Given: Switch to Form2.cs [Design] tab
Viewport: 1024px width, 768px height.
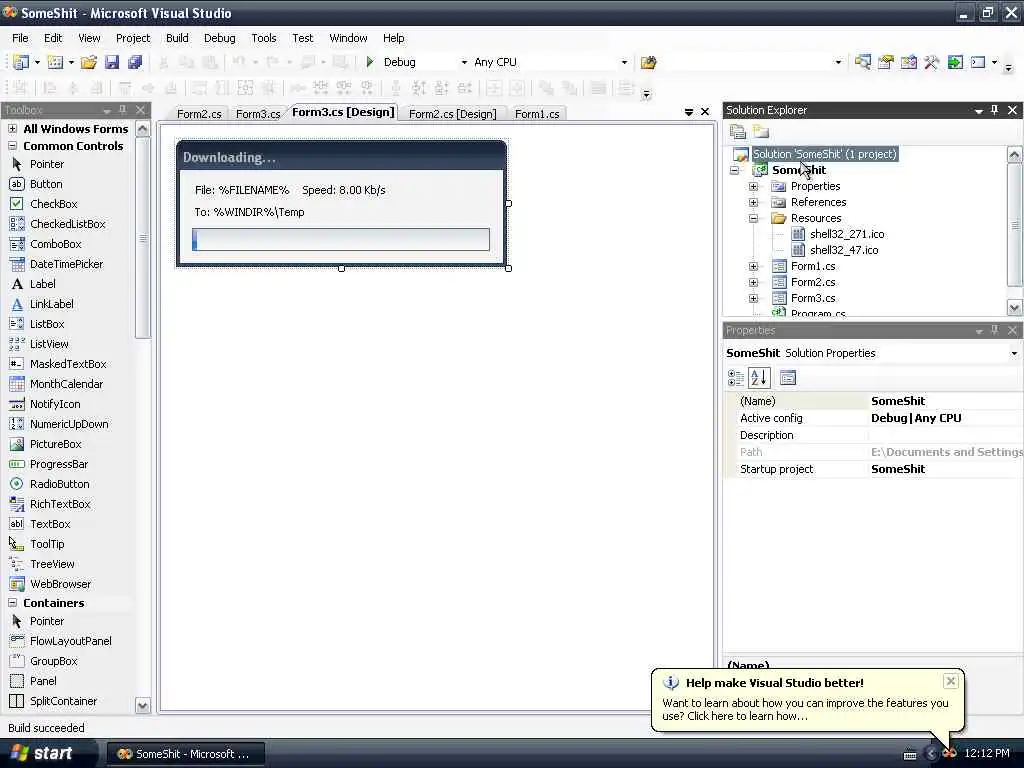Looking at the screenshot, I should 453,114.
